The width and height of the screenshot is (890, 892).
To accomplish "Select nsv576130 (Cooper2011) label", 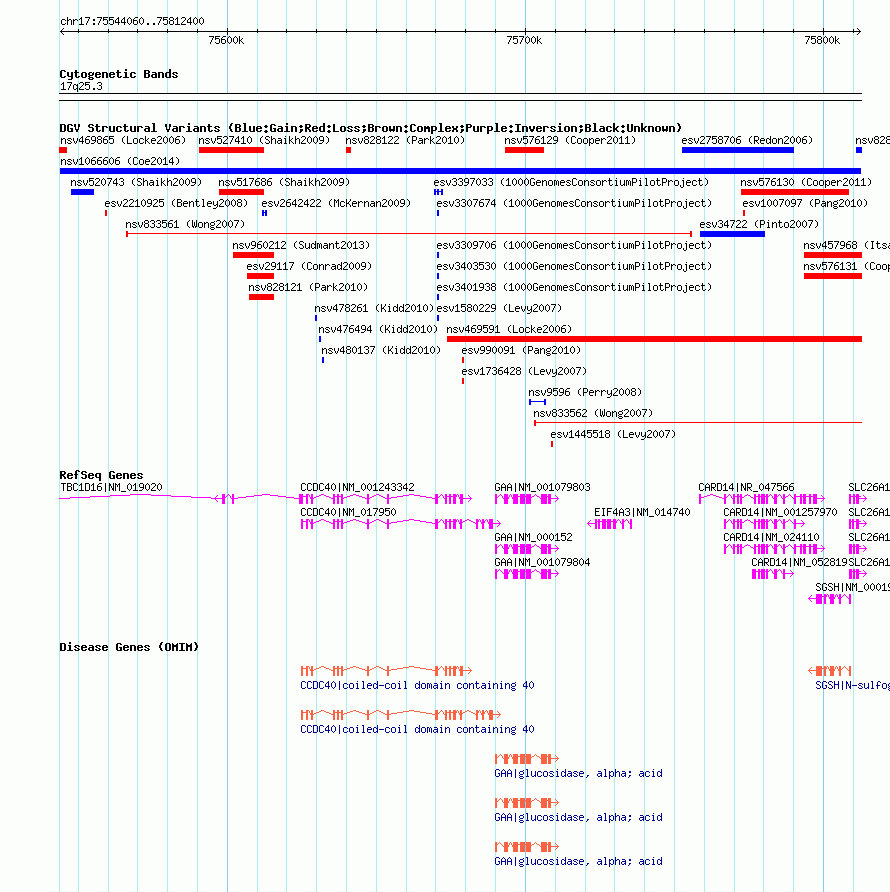I will click(806, 183).
